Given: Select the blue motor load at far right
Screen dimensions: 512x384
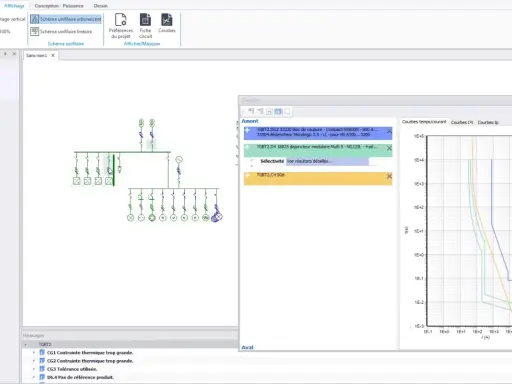Looking at the screenshot, I should (217, 217).
